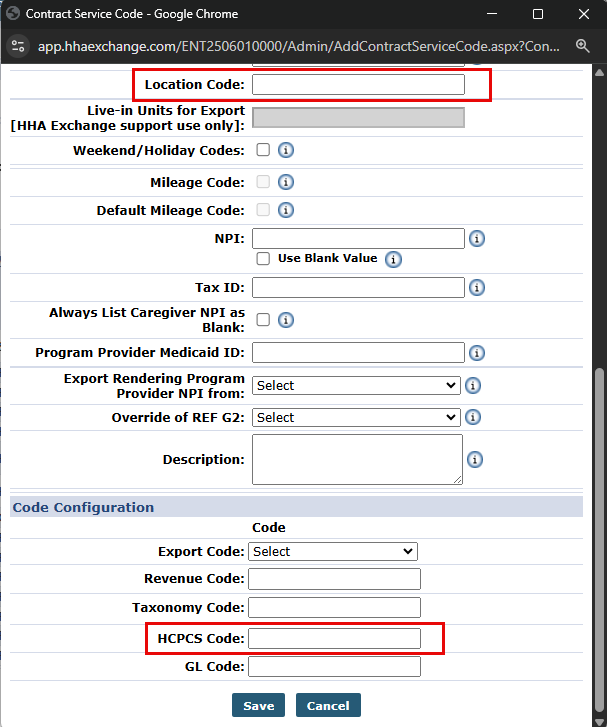The height and width of the screenshot is (727, 607).
Task: Show info for Export Rendering Program Provider NPI
Action: pyautogui.click(x=473, y=385)
